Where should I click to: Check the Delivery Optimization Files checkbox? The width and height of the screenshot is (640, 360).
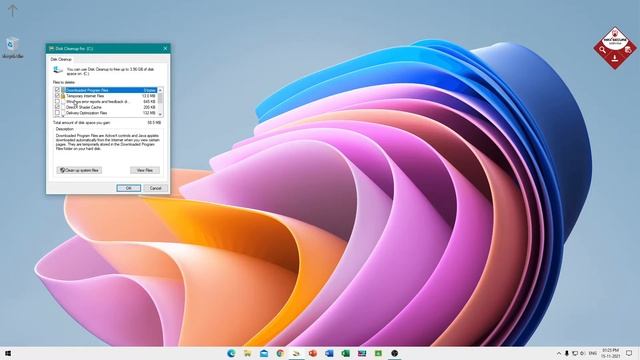tap(57, 113)
